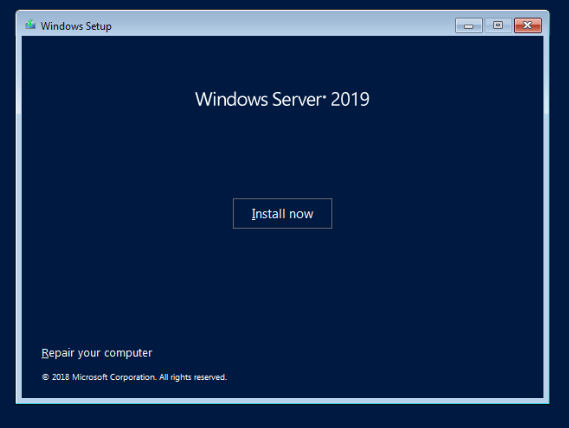The height and width of the screenshot is (428, 569).
Task: Click the Windows Setup title text
Action: [76, 26]
